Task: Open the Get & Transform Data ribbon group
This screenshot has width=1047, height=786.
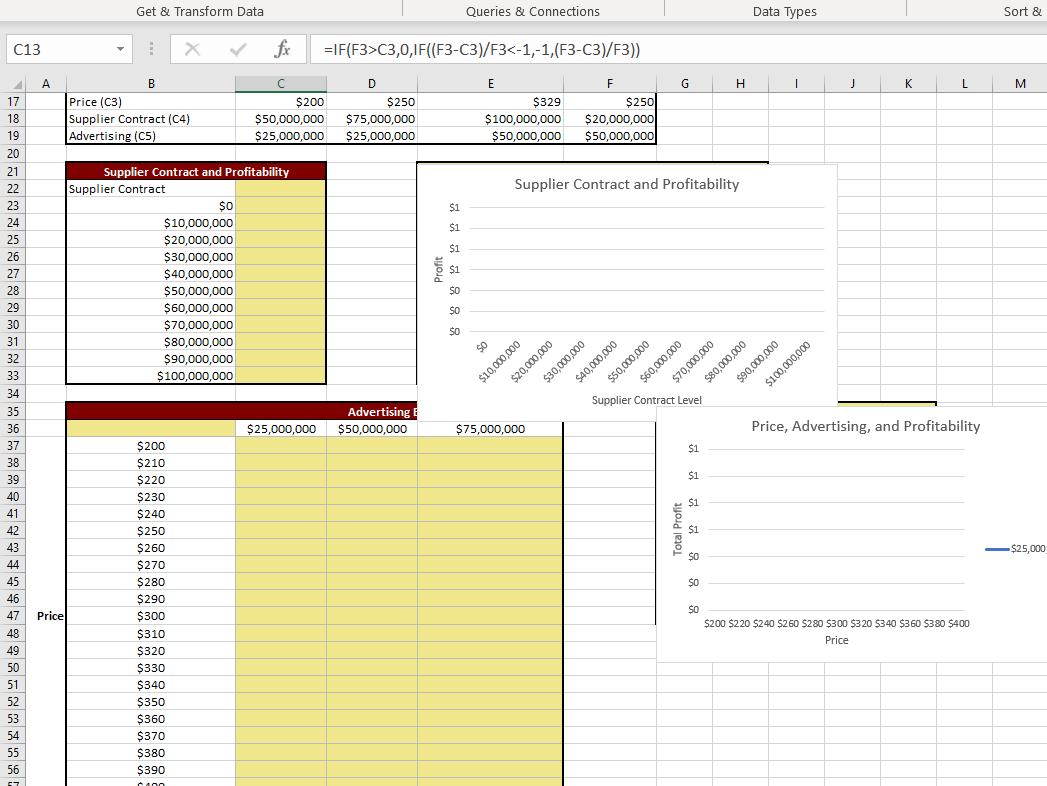Action: pyautogui.click(x=198, y=11)
